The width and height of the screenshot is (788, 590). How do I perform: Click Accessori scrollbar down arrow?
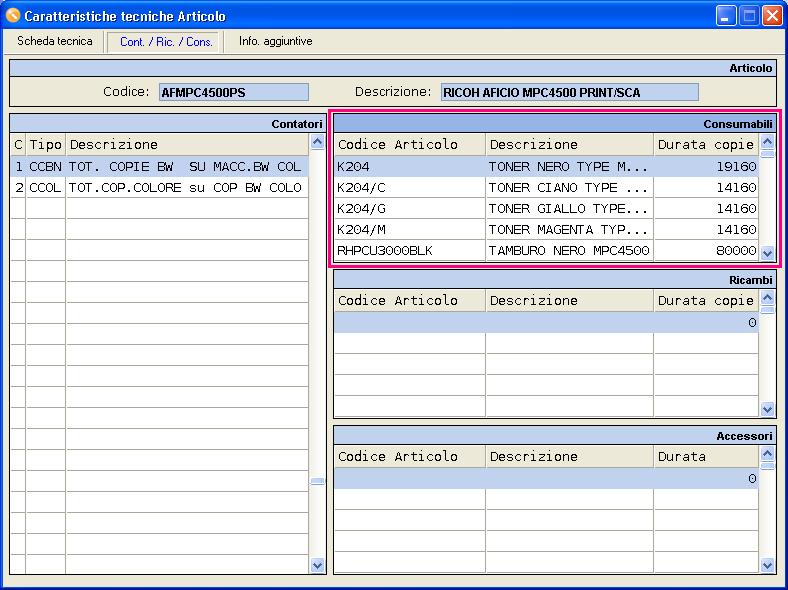767,565
